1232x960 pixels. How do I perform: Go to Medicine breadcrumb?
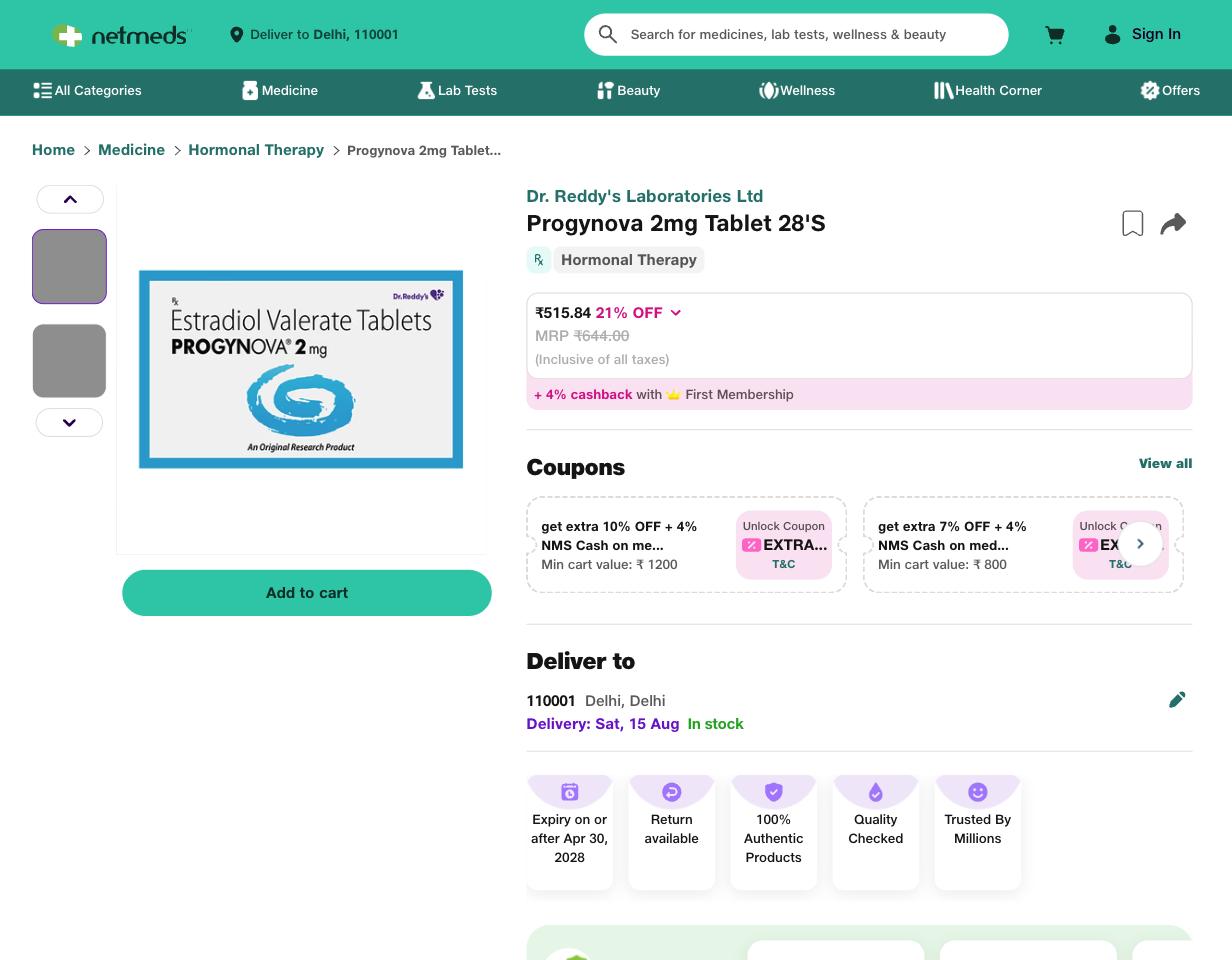point(131,150)
